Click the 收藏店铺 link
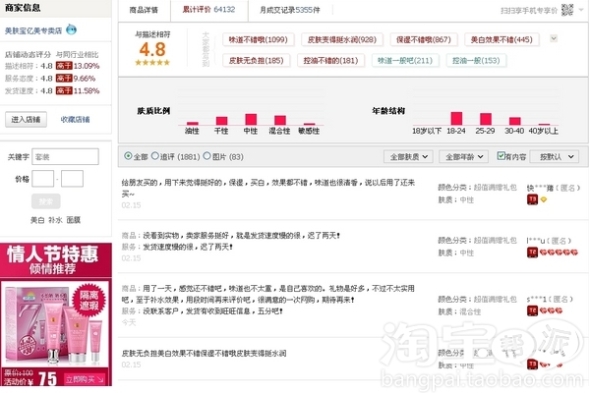The image size is (590, 393). (75, 119)
